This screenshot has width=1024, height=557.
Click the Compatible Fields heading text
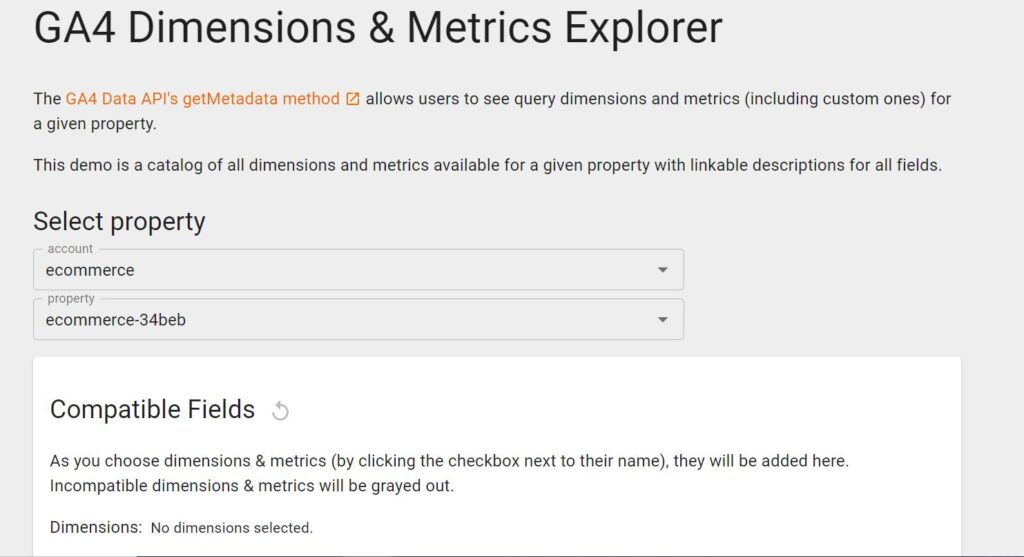[x=152, y=409]
